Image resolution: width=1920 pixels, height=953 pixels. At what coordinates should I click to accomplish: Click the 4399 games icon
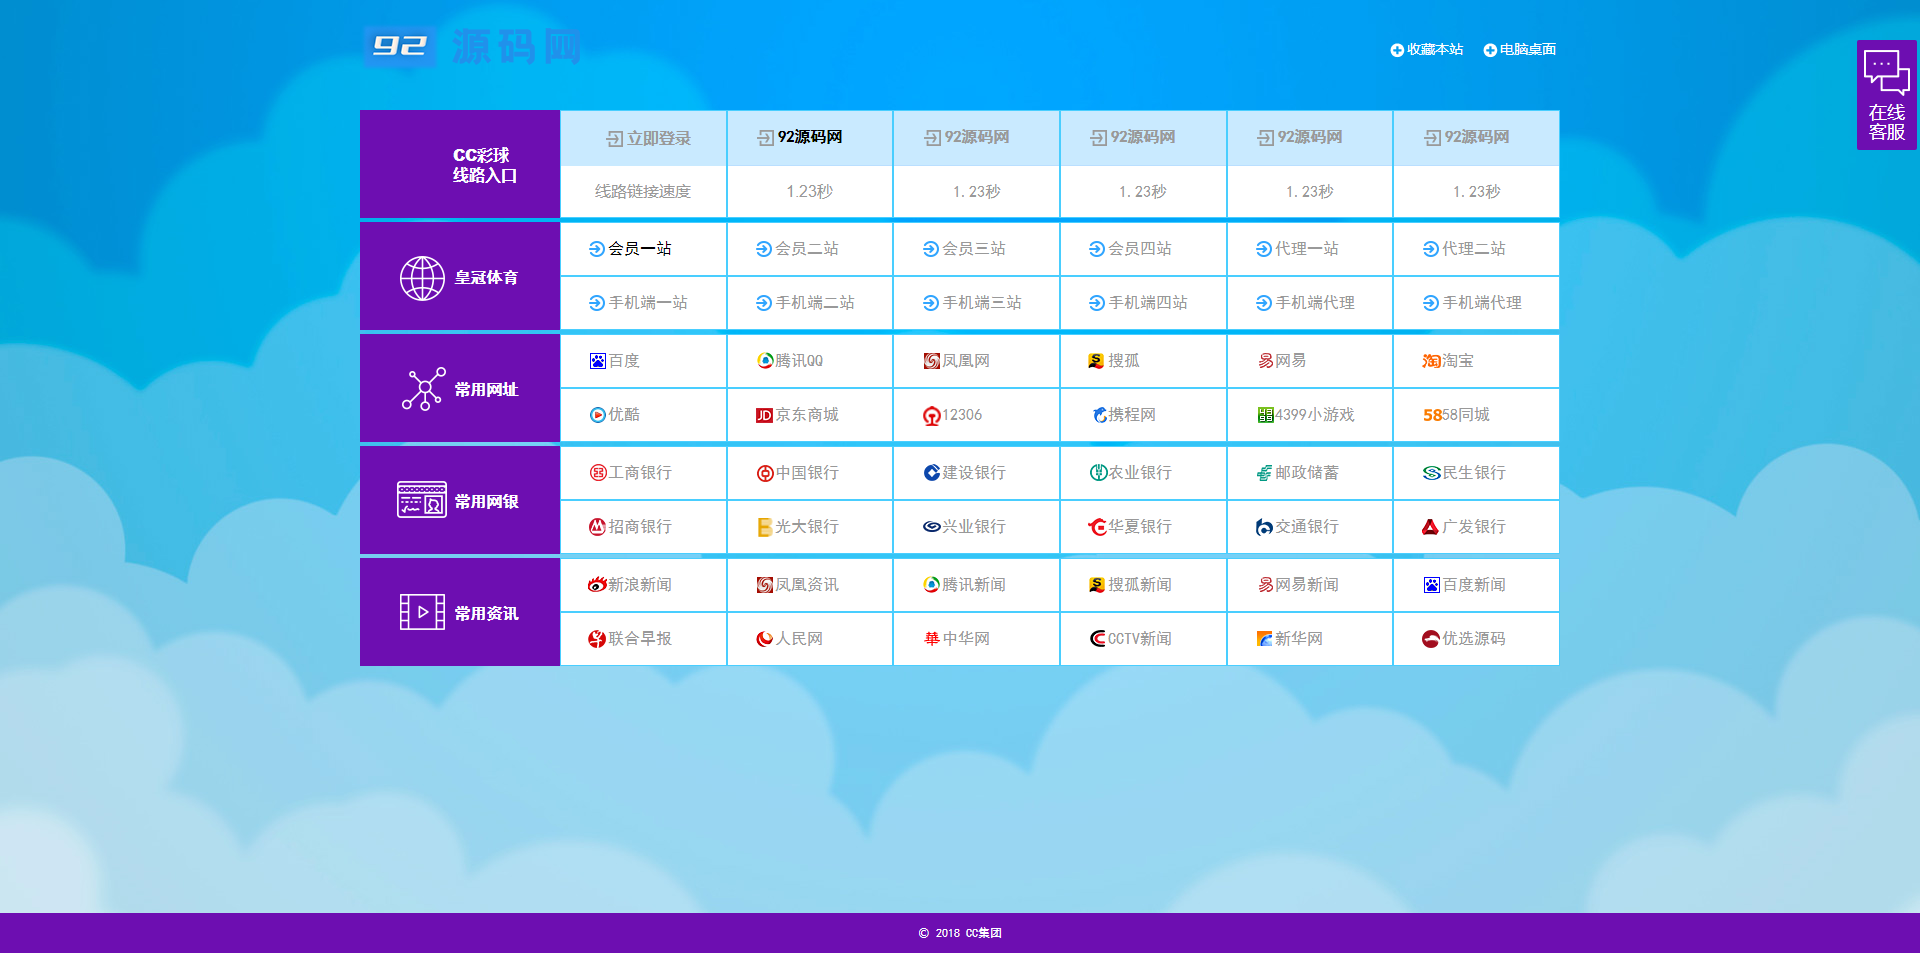[1265, 415]
